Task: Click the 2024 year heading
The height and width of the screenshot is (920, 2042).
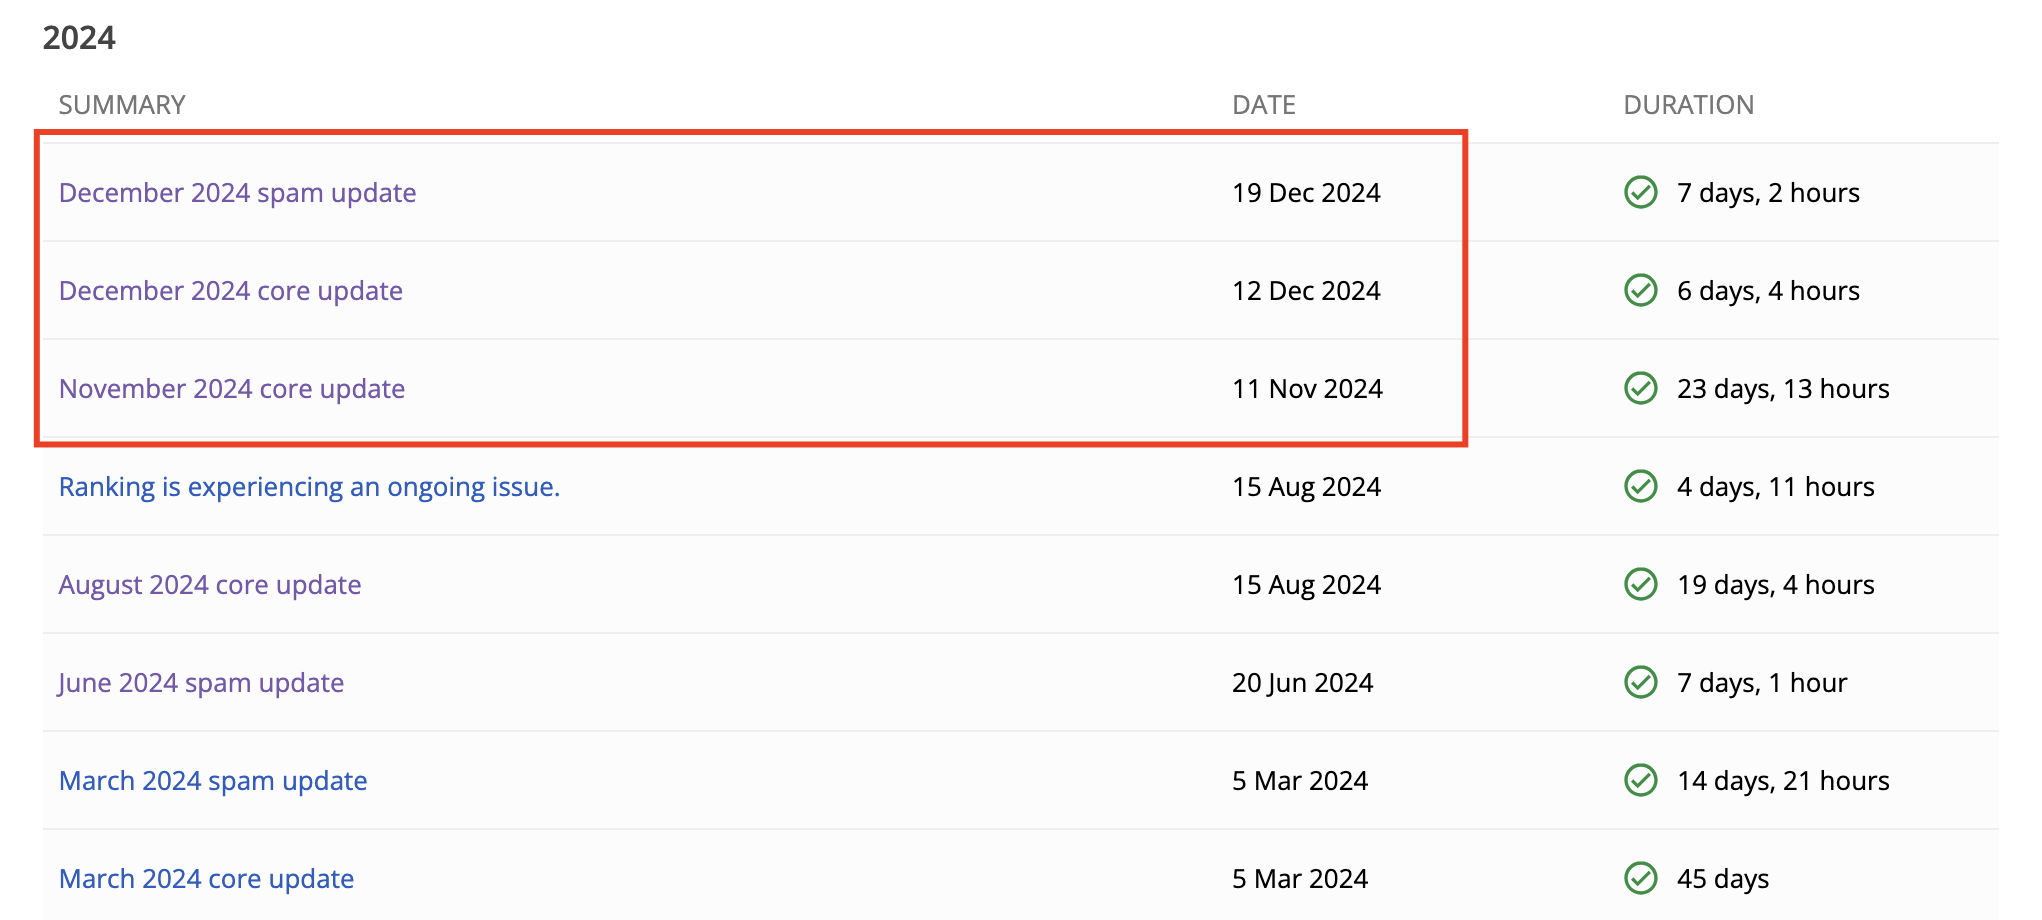Action: (x=79, y=38)
